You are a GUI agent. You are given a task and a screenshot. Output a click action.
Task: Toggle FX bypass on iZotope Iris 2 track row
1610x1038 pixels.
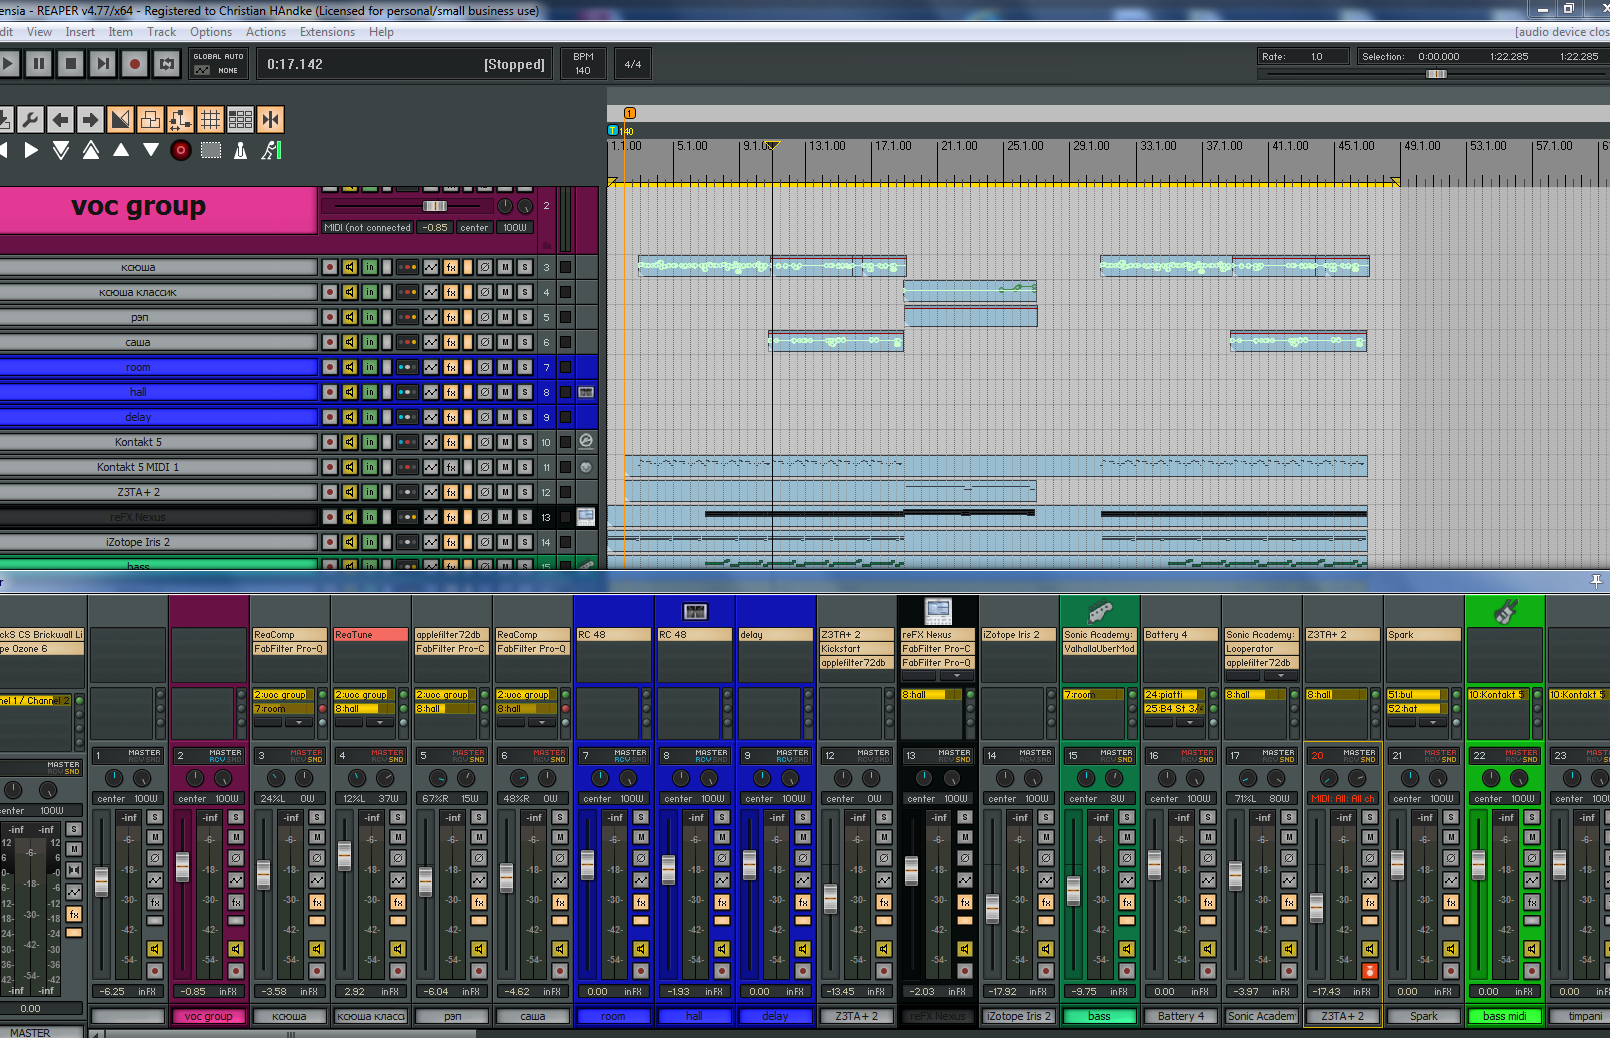[x=467, y=542]
